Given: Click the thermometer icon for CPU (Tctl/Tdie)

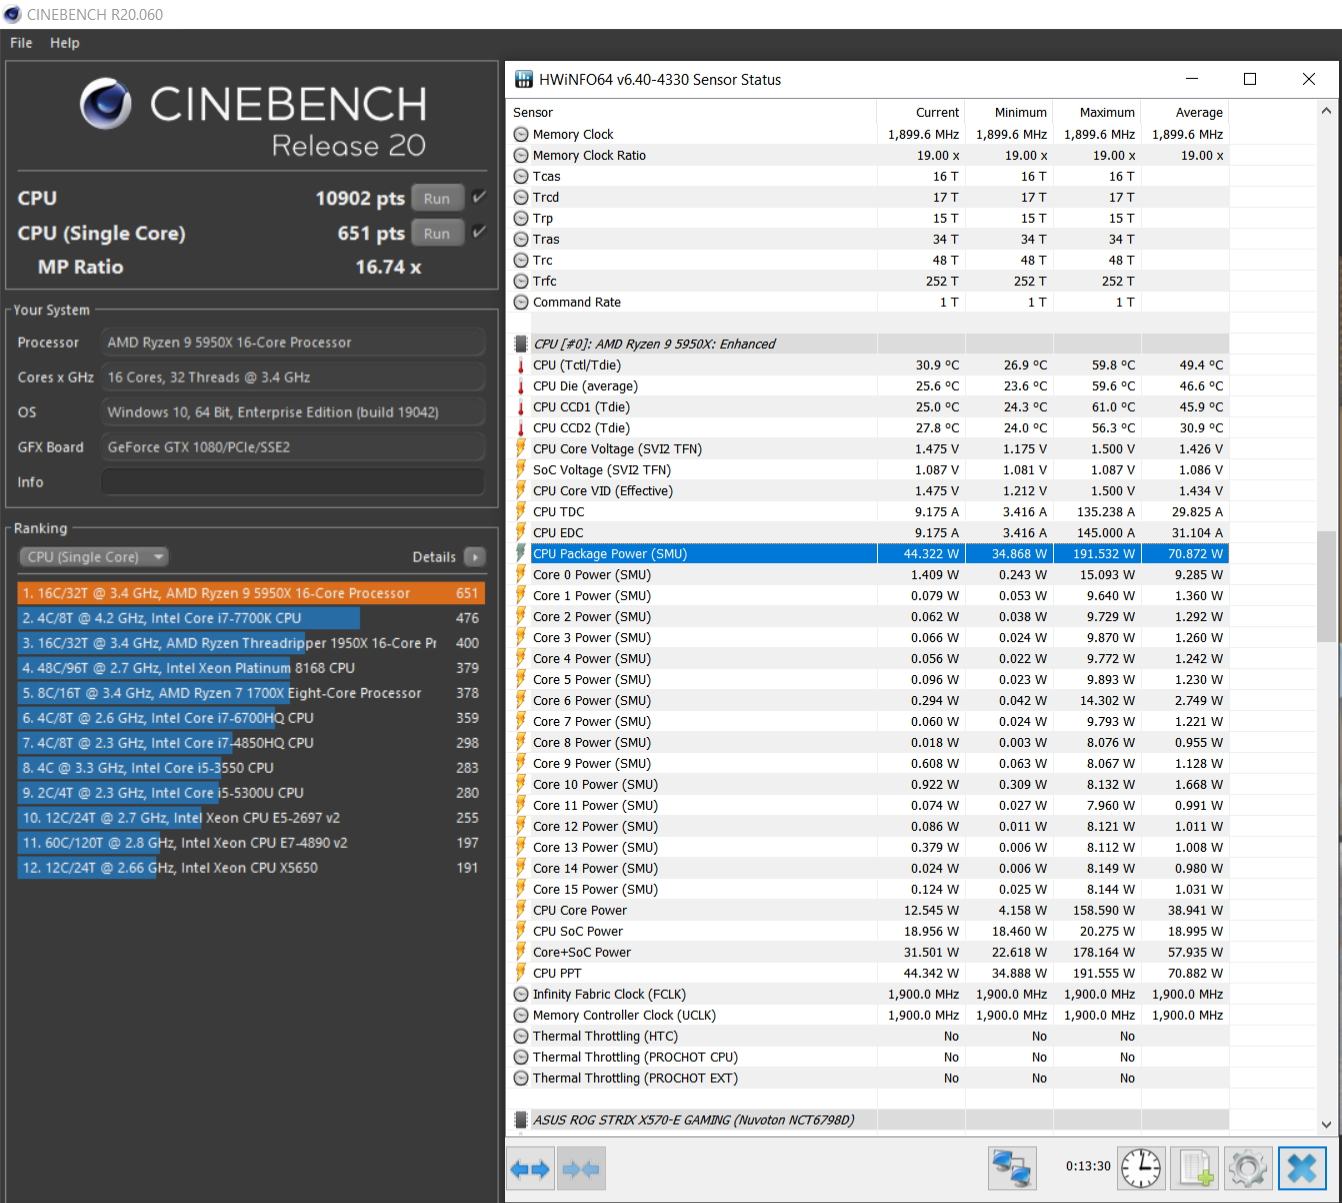Looking at the screenshot, I should [520, 365].
